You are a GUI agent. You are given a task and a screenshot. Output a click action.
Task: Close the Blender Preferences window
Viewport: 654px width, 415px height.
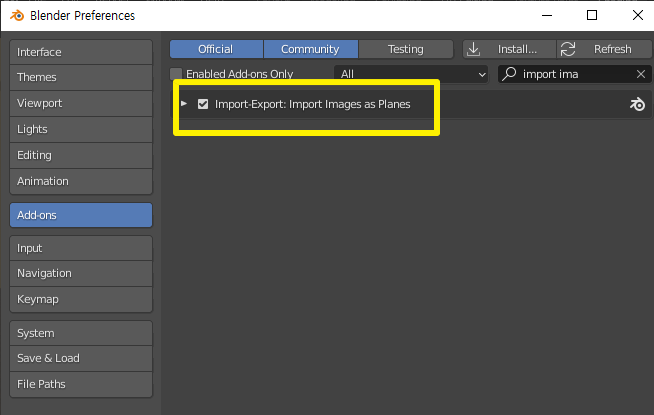point(638,16)
